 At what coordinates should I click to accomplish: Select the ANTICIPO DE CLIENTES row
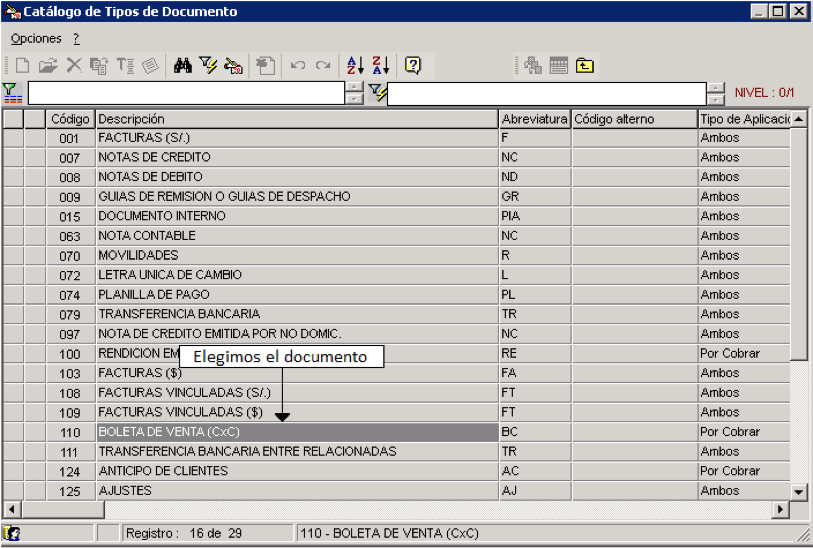[x=397, y=471]
